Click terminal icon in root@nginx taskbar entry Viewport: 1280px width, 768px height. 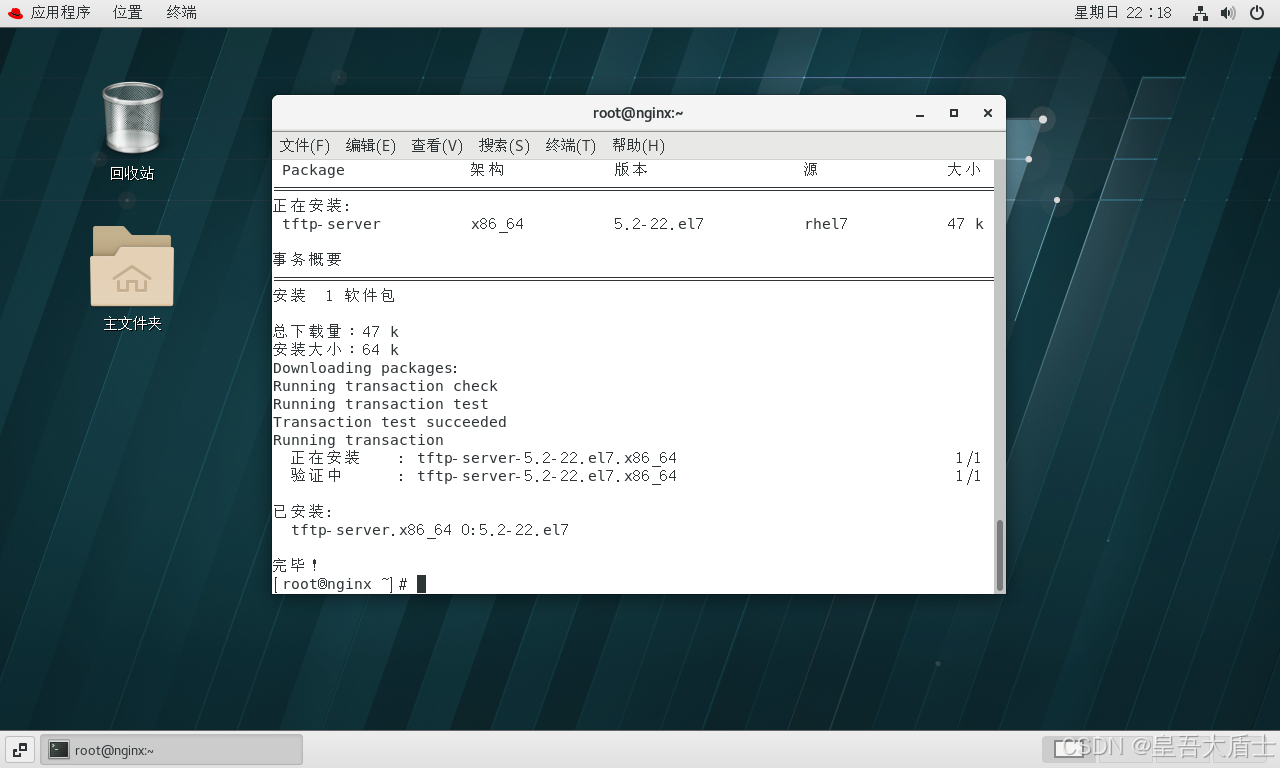tap(59, 749)
